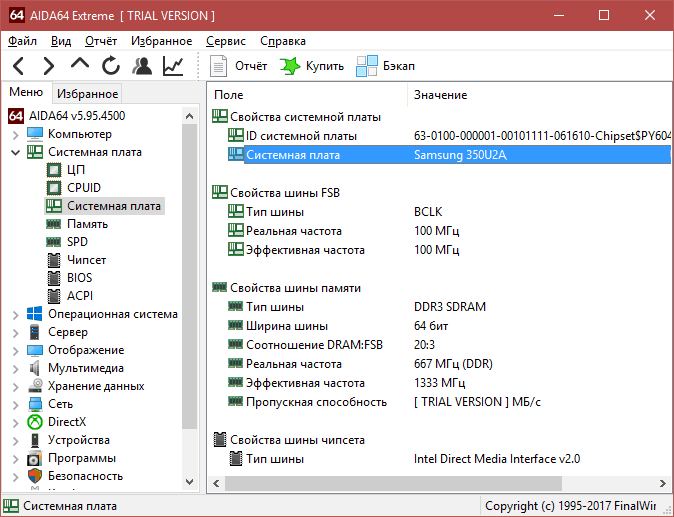674x517 pixels.
Task: Expand the Отображение tree node
Action: tap(15, 351)
